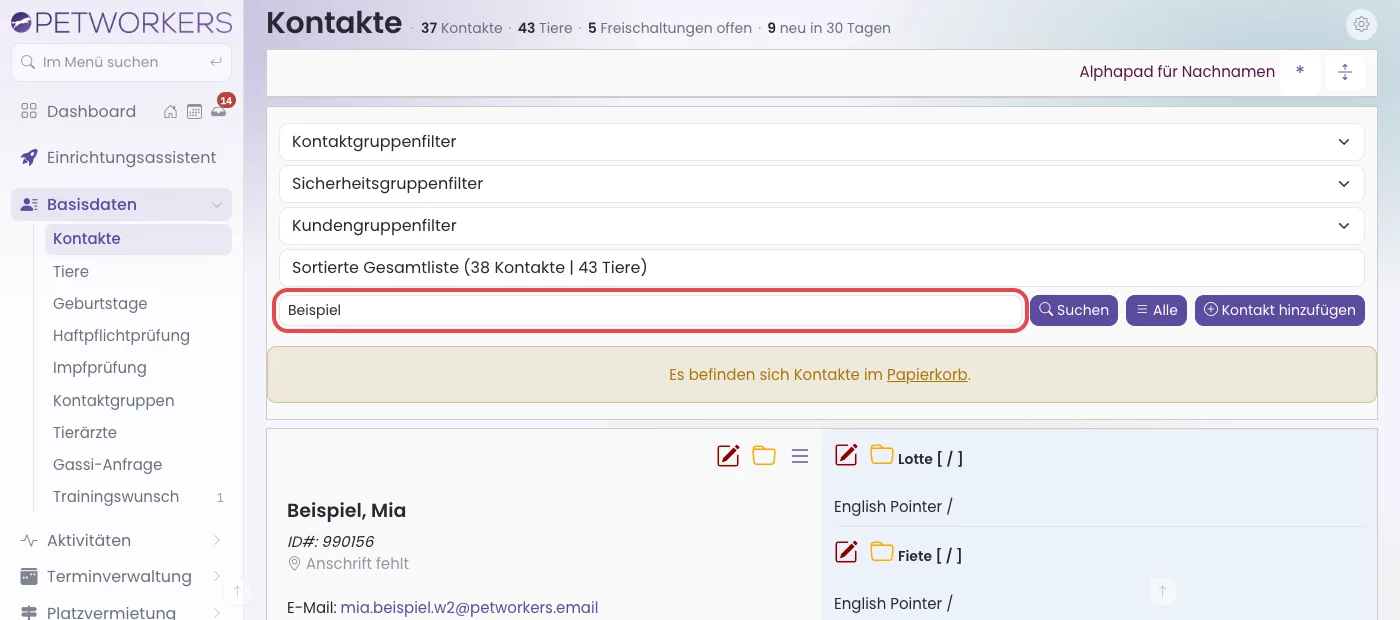Expand the Kontaktgruppenfilter panel
The height and width of the screenshot is (620, 1400).
[821, 142]
